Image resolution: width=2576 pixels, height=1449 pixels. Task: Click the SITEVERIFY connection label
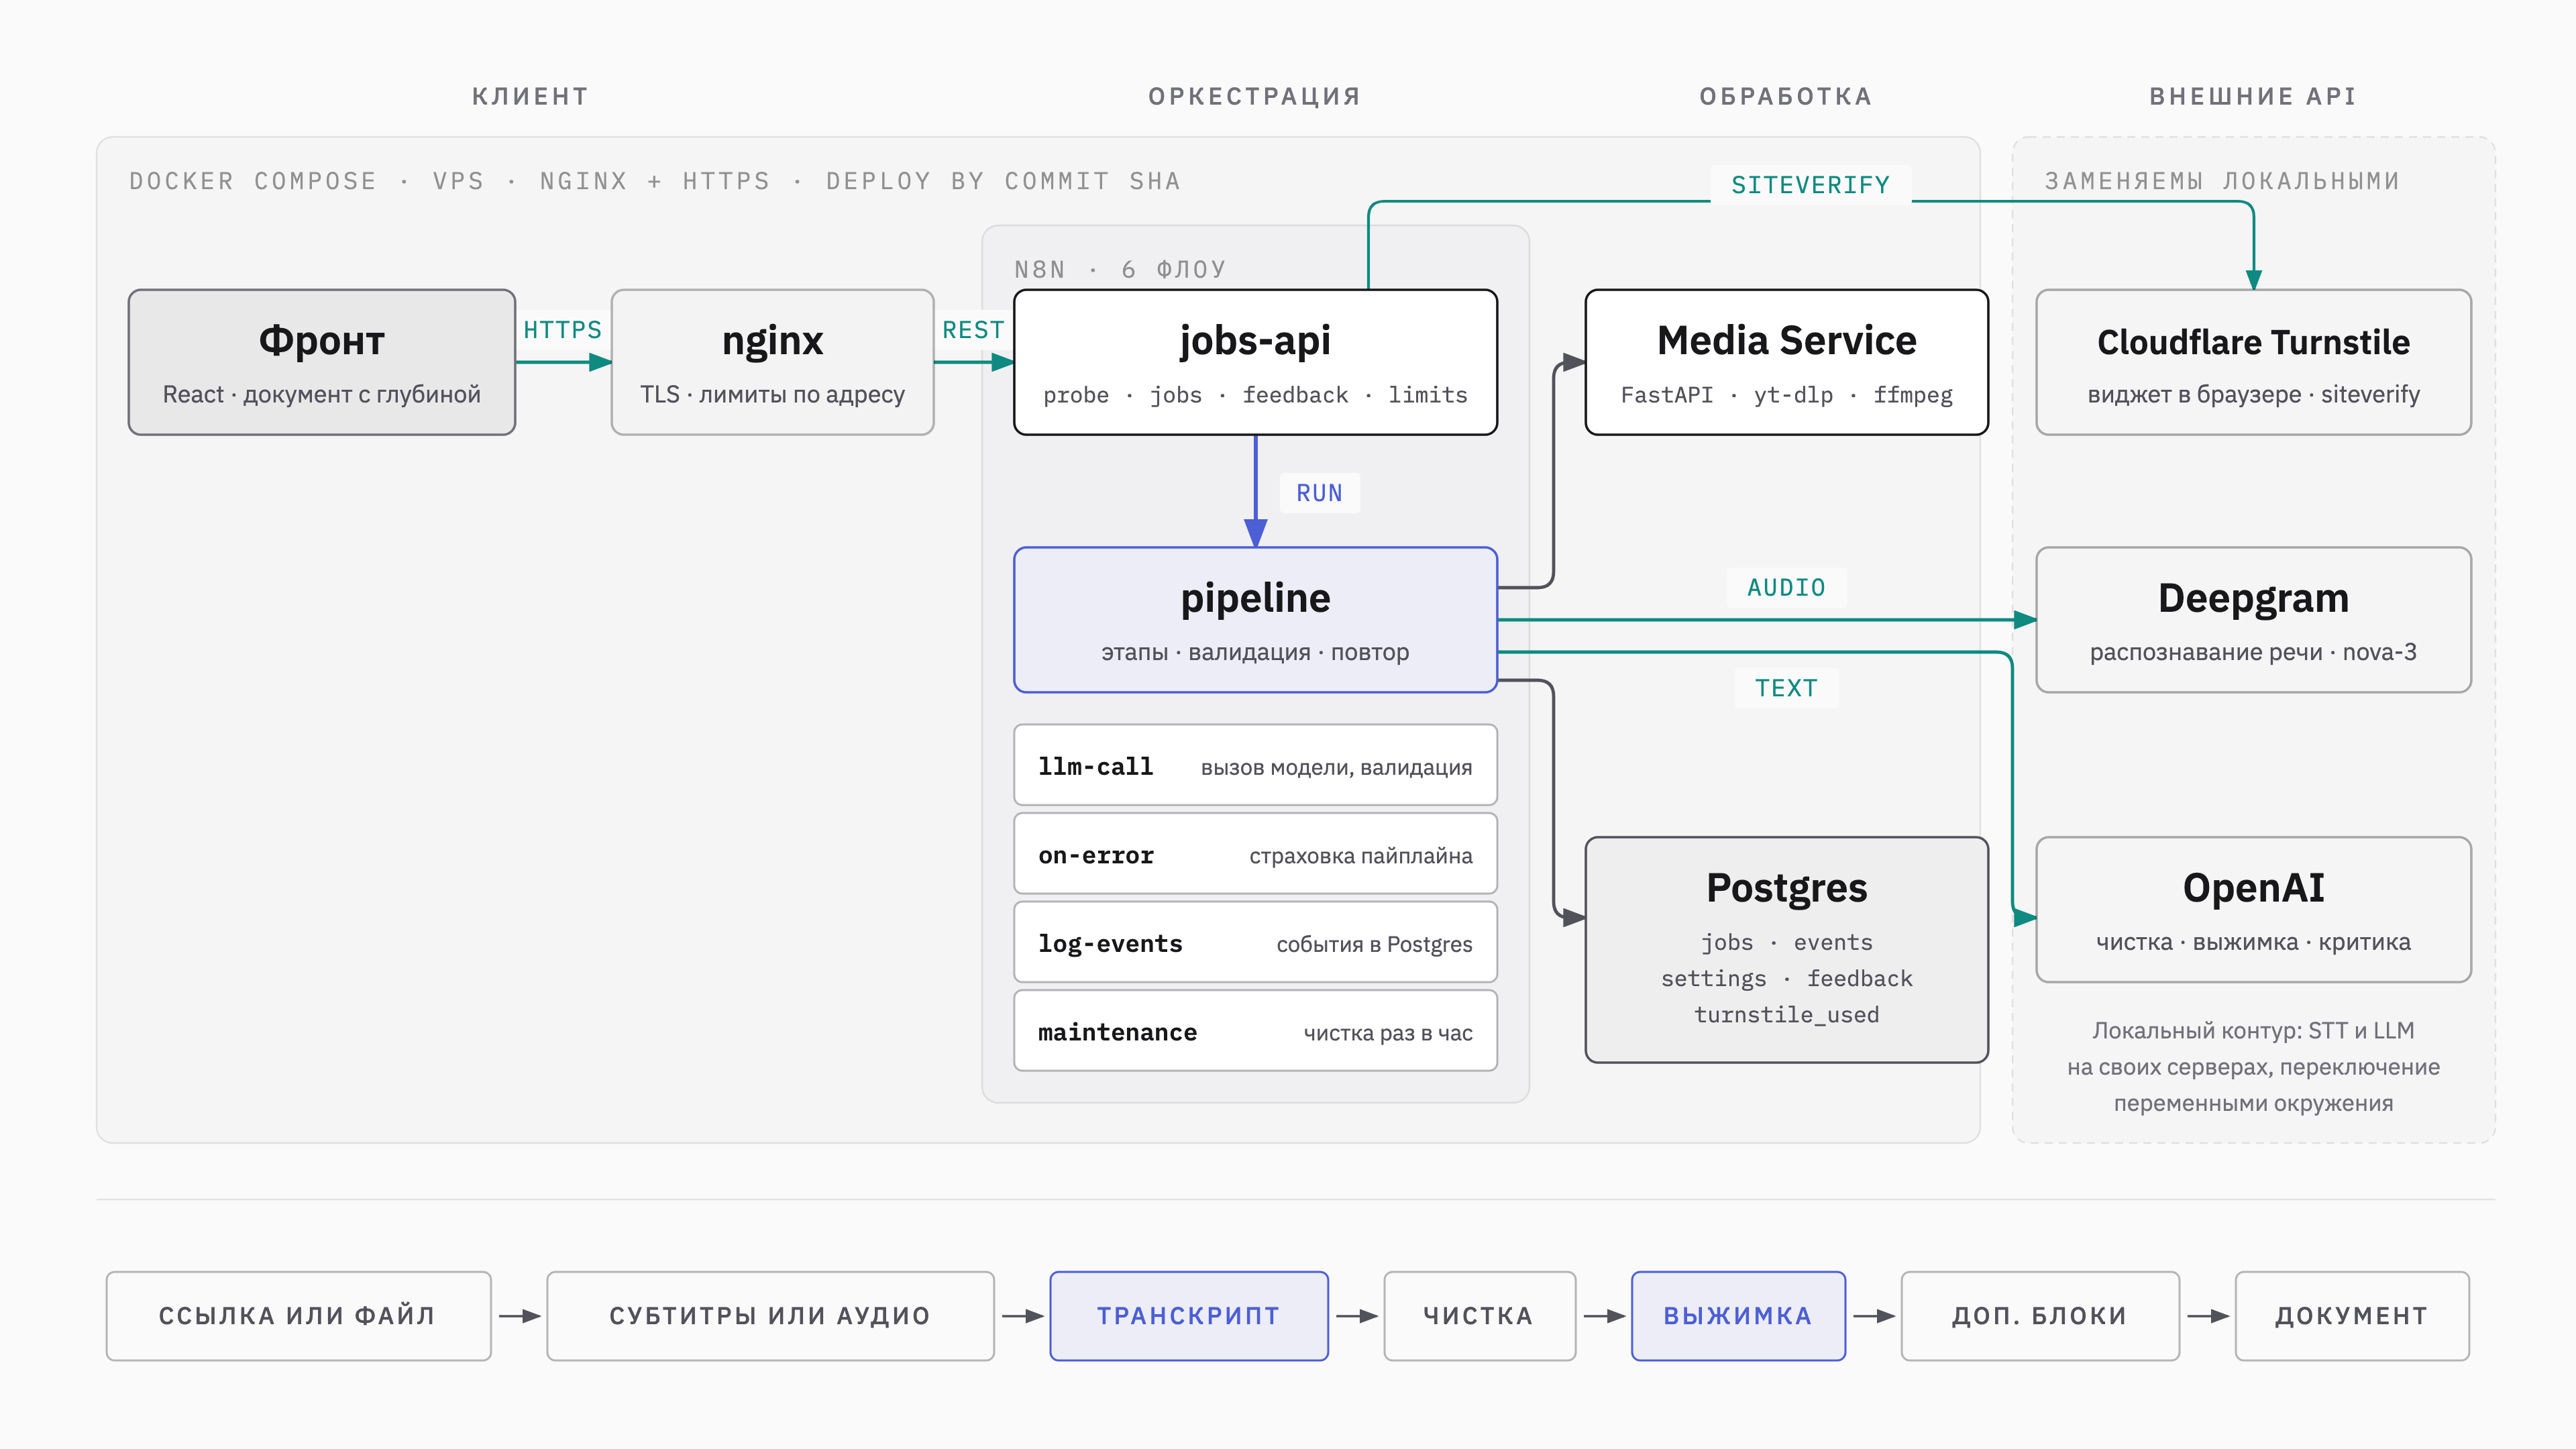click(1810, 185)
